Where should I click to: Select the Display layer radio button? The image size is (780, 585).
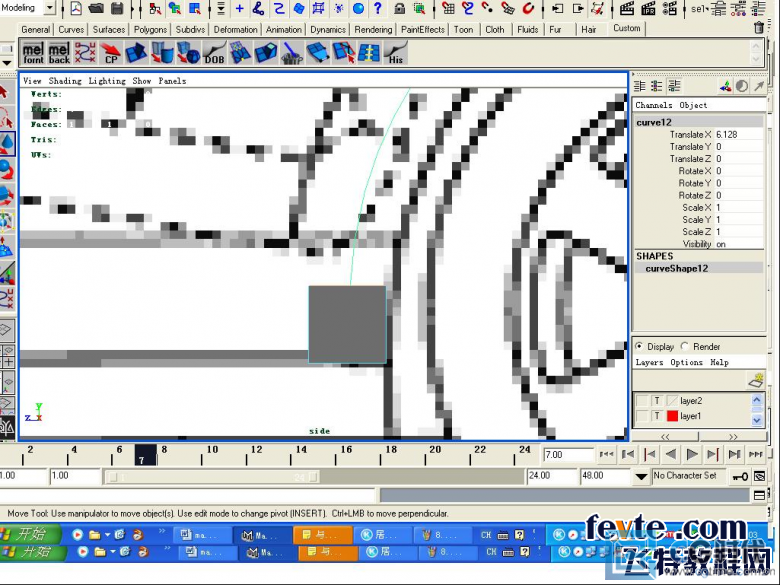pos(639,346)
